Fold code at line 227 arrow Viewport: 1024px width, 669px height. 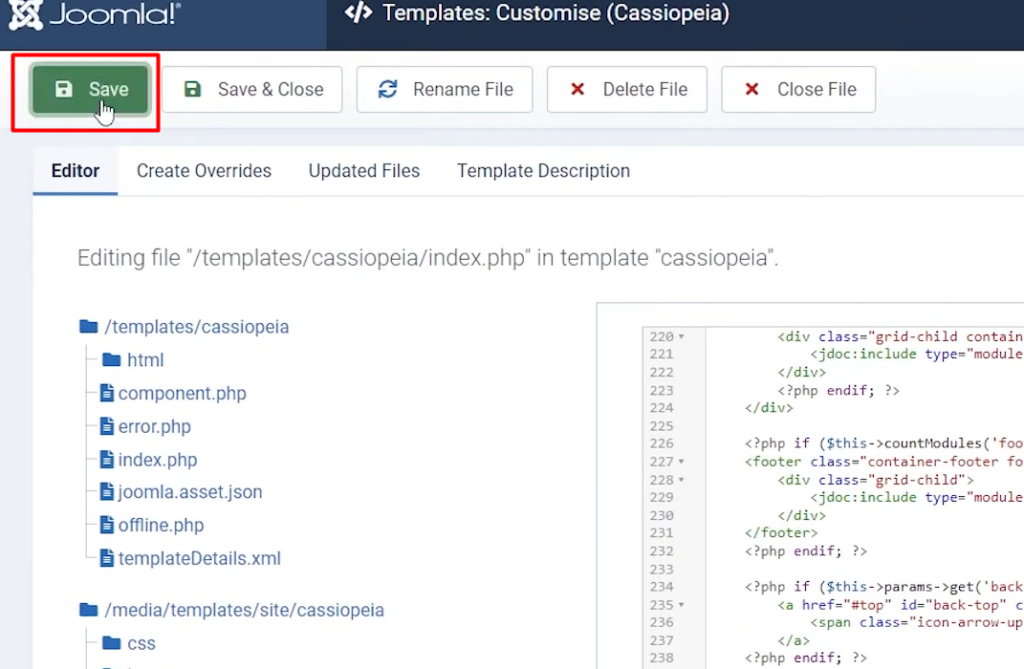coord(681,461)
